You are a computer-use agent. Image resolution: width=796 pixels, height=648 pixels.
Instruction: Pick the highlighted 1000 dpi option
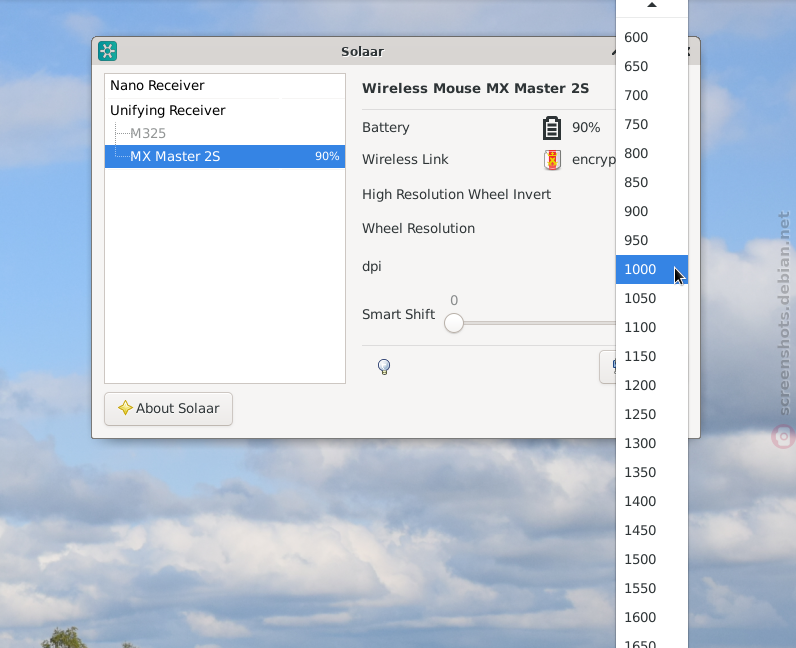(x=652, y=270)
